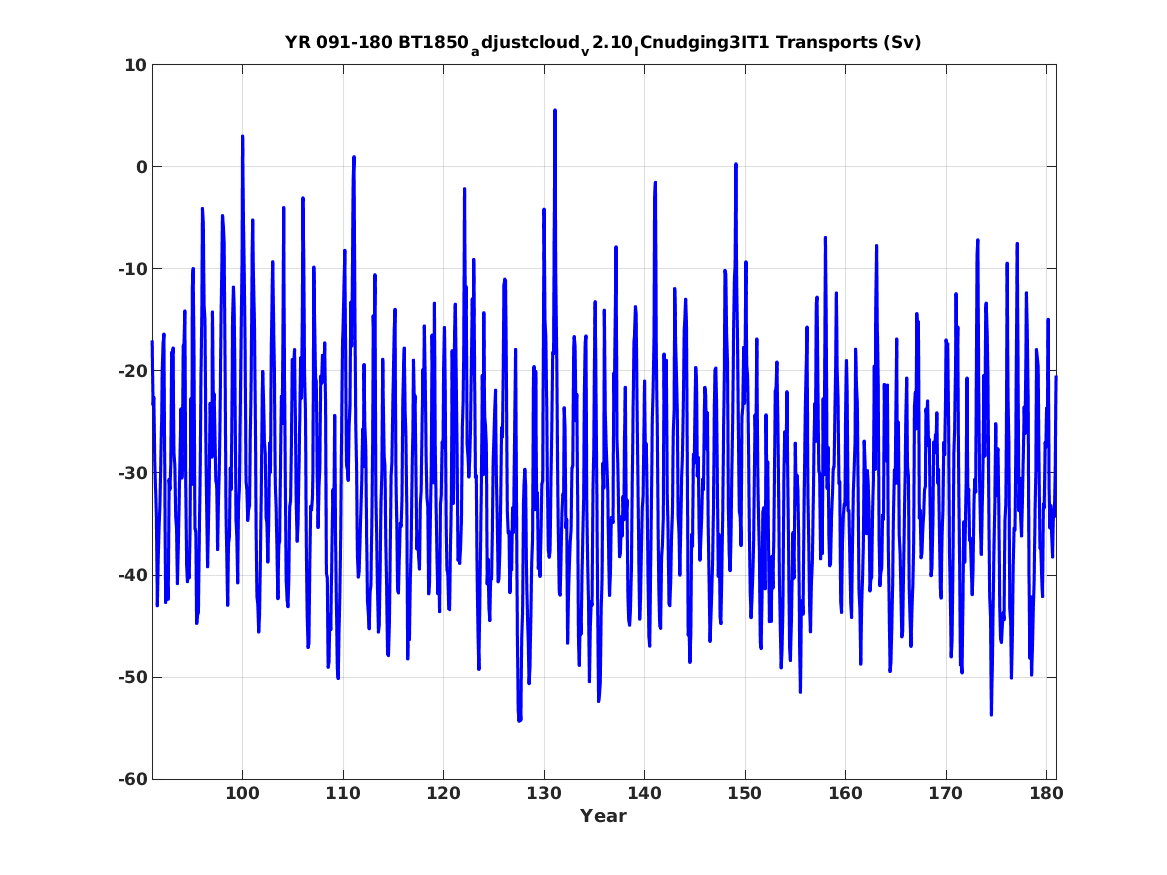This screenshot has height=875, width=1167.
Task: Click the plot title ending in 'Transports (Sv)'
Action: 603,43
